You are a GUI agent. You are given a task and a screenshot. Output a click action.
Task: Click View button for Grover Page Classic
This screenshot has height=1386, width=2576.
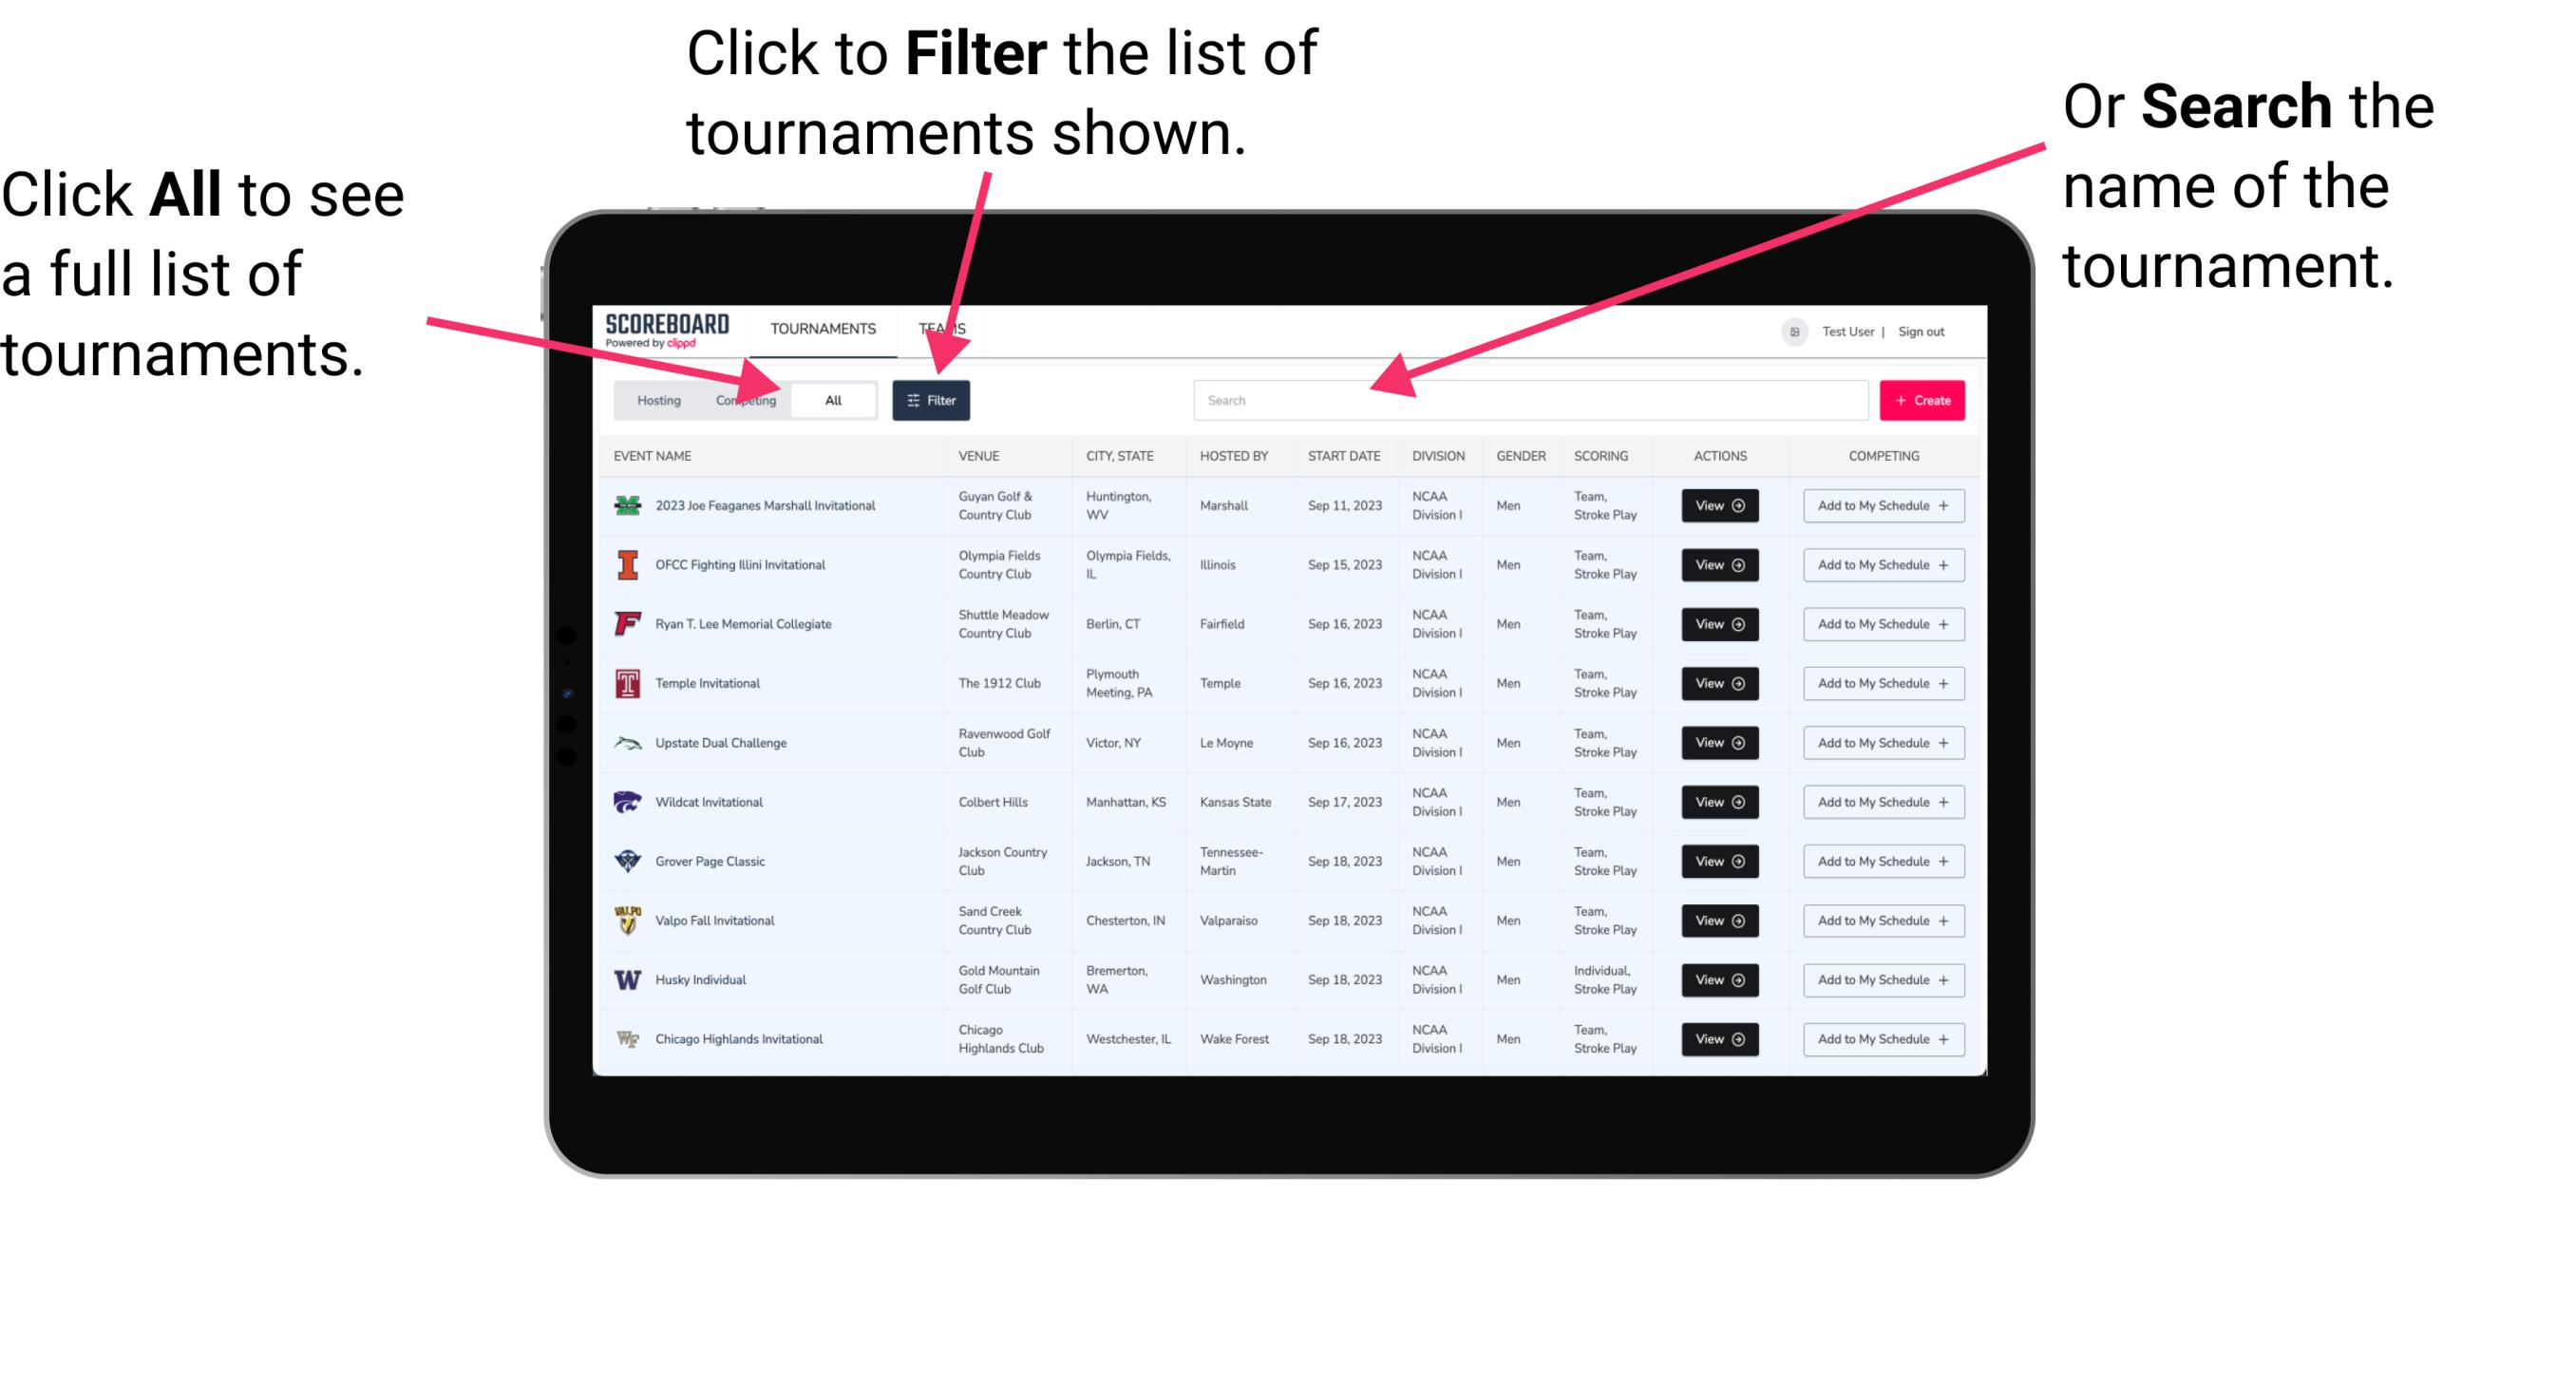(x=1719, y=861)
